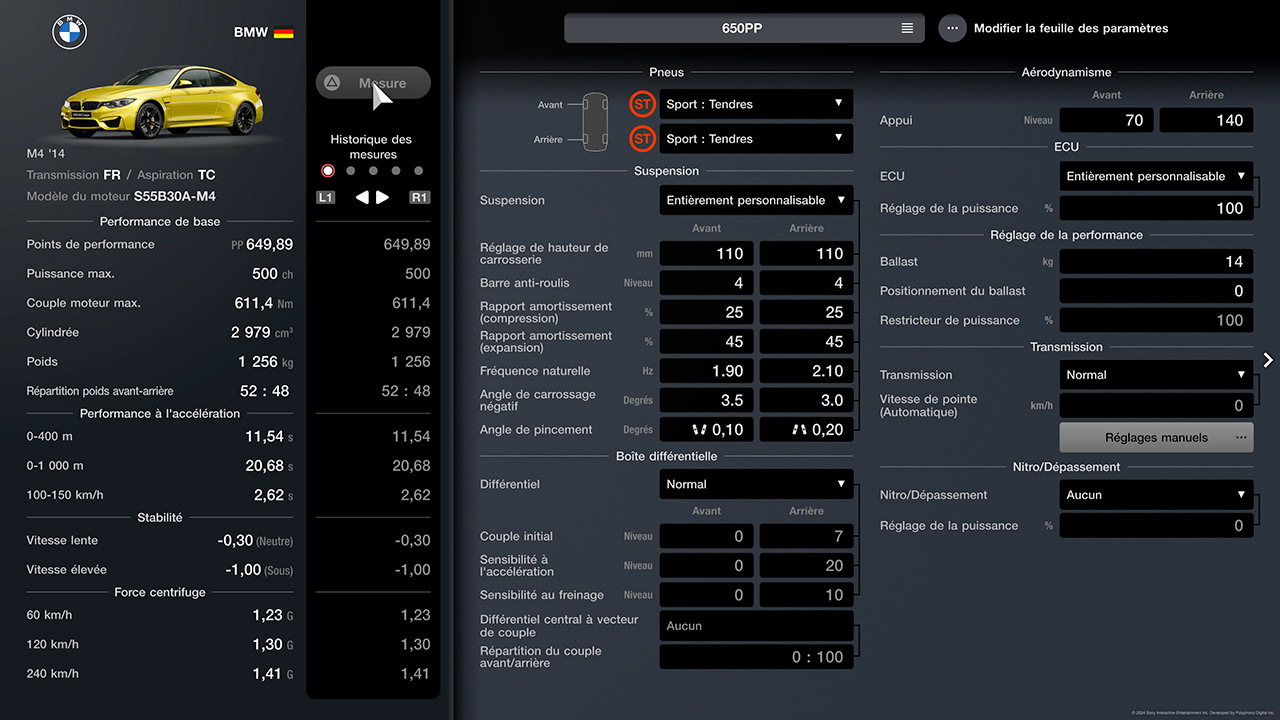Viewport: 1280px width, 720px height.
Task: Edit the ECU power setting 100
Action: [1156, 208]
